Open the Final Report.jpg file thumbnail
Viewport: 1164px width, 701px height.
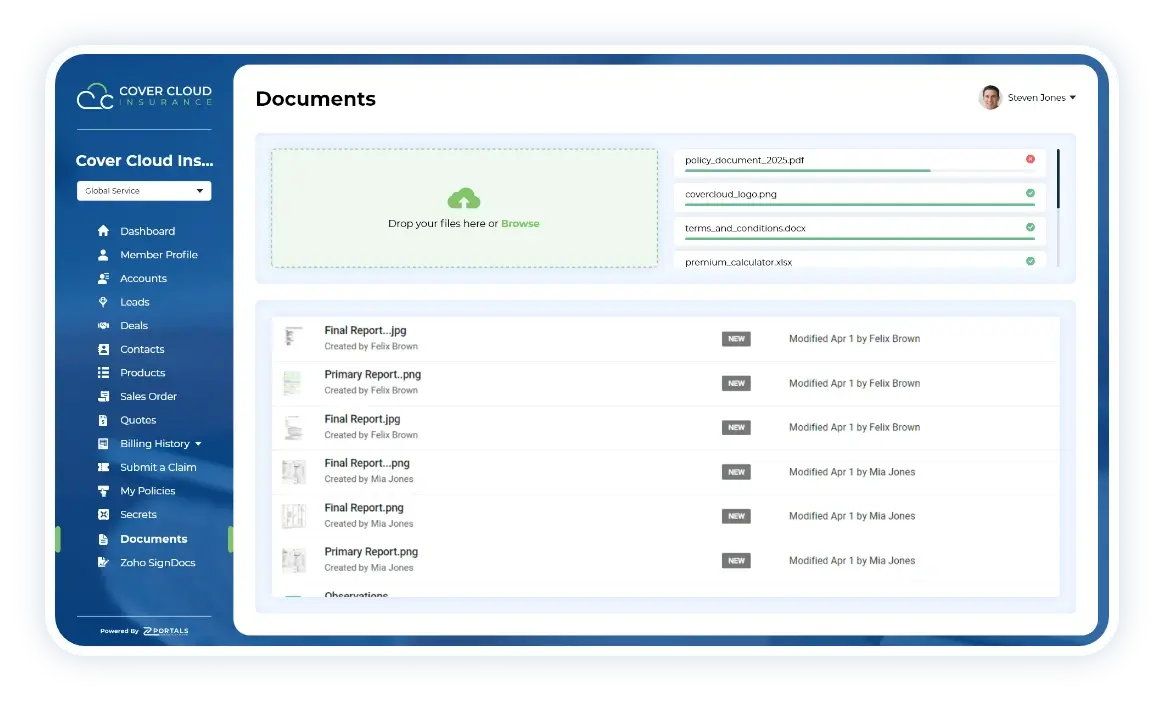pyautogui.click(x=294, y=427)
